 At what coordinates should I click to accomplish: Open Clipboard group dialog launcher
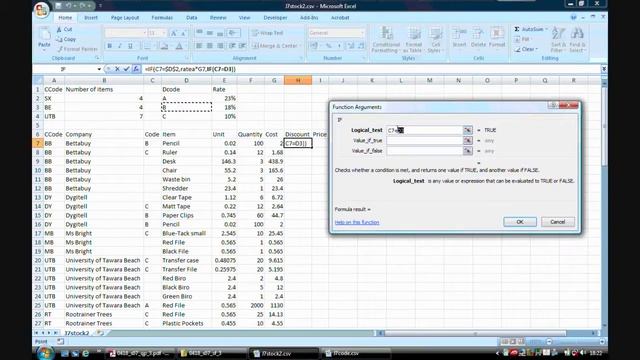(x=97, y=58)
